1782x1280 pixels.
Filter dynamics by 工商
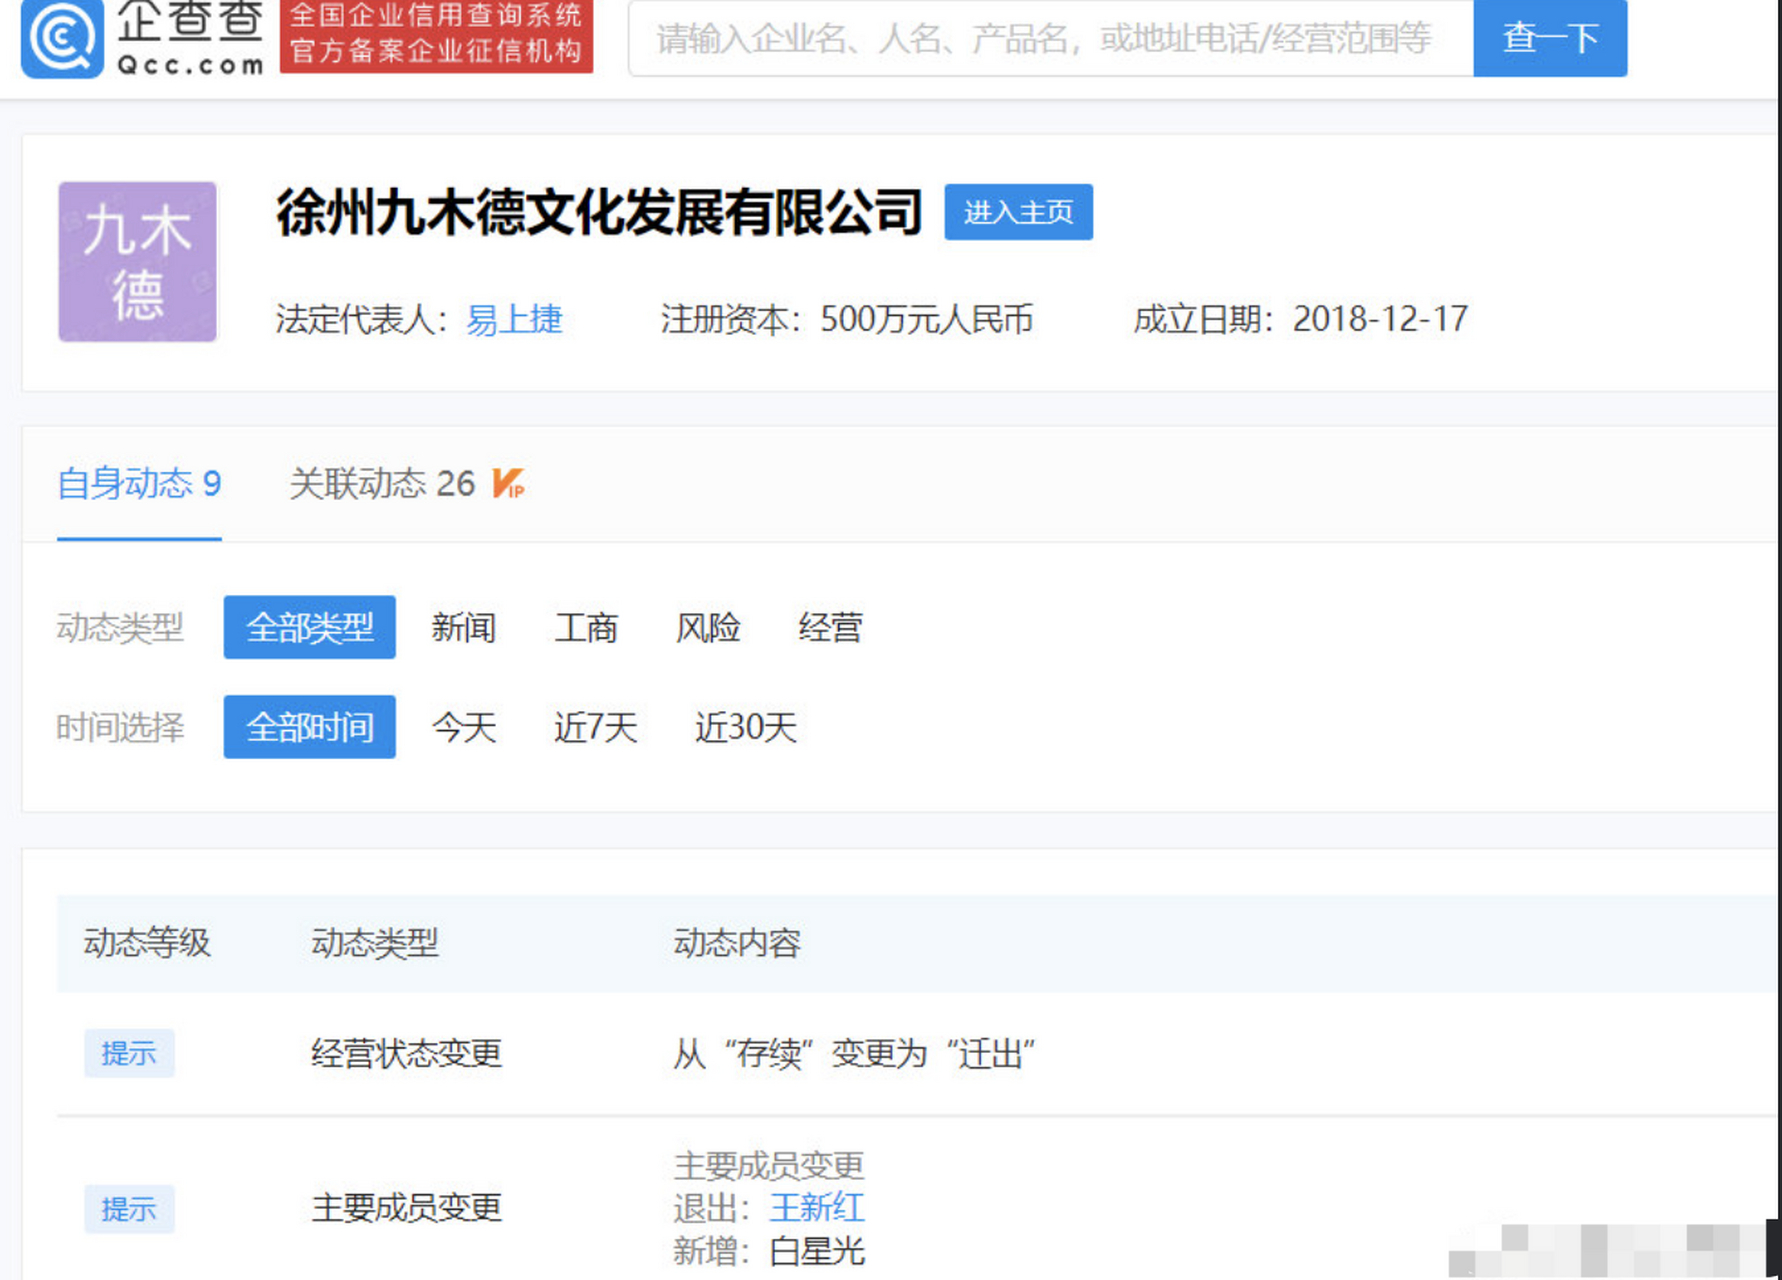pyautogui.click(x=586, y=628)
